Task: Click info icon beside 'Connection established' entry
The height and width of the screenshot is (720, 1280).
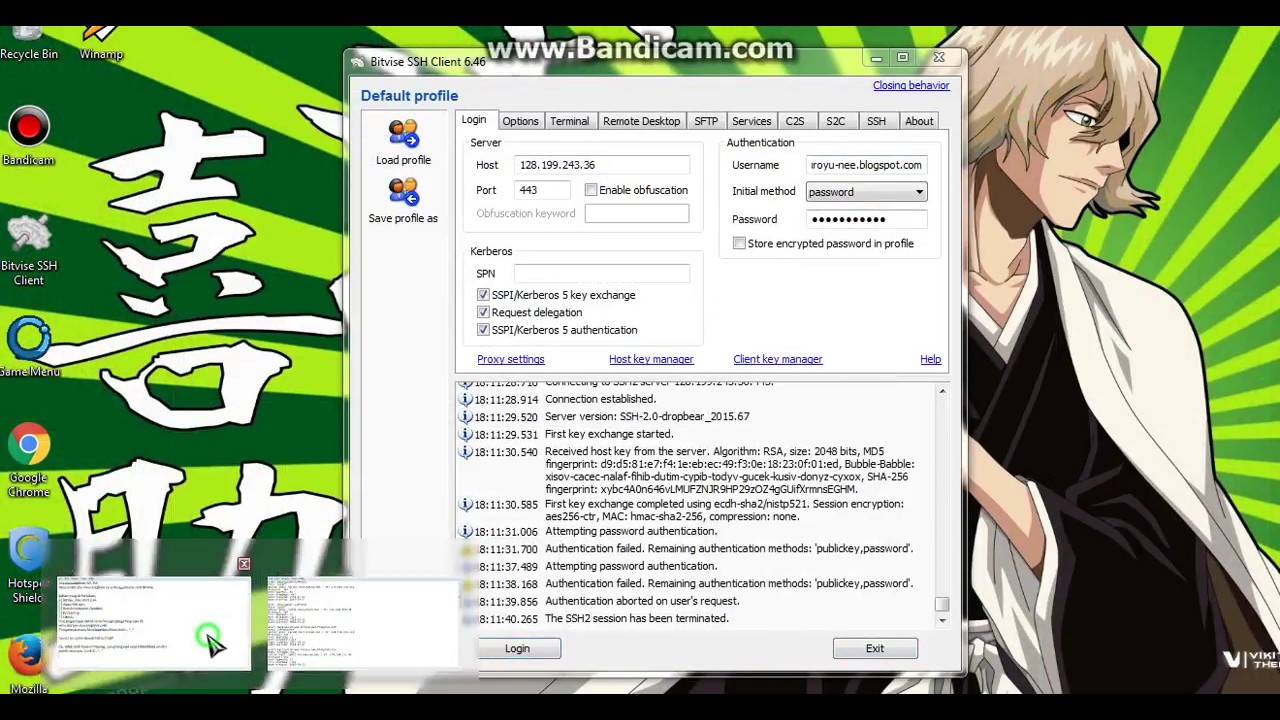Action: pyautogui.click(x=465, y=399)
